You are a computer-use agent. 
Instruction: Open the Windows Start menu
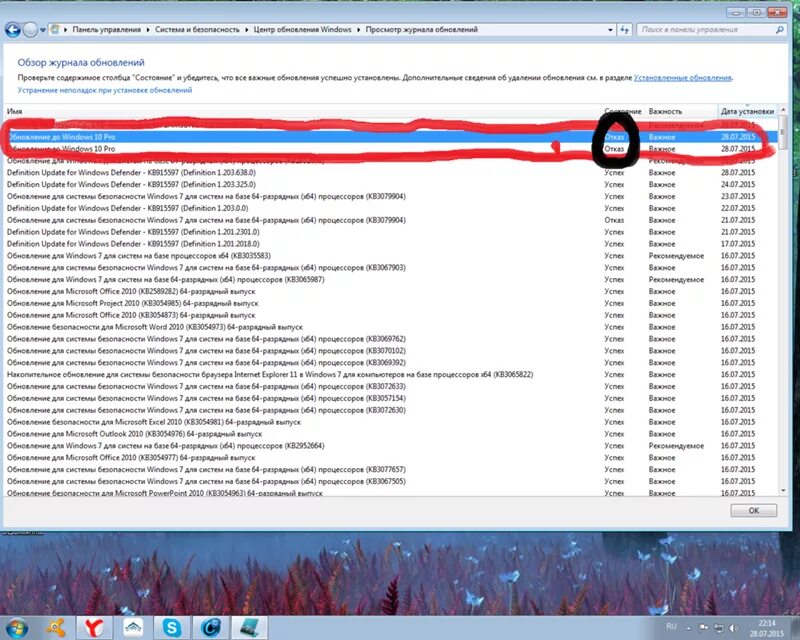click(16, 627)
